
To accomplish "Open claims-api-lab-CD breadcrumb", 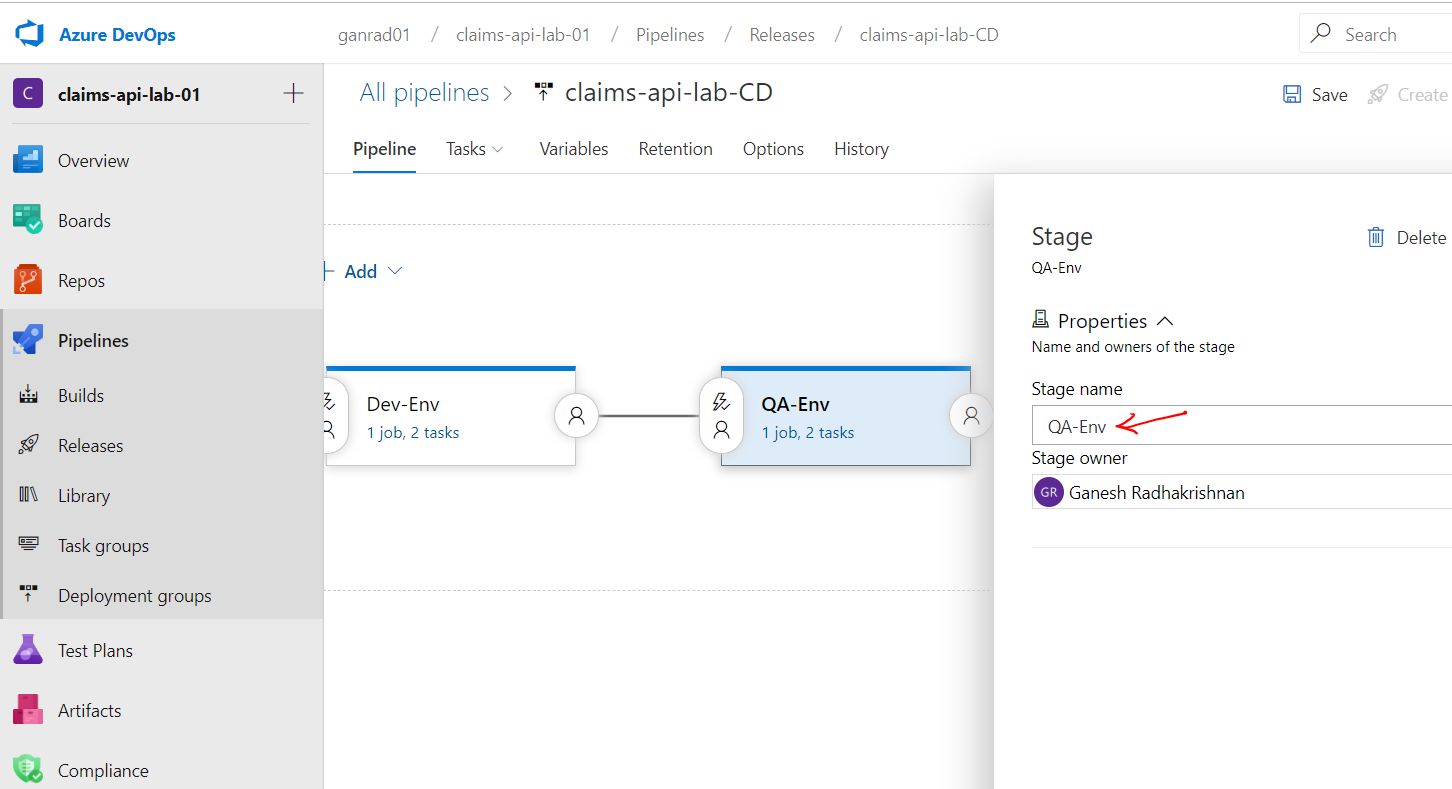I will (x=929, y=35).
